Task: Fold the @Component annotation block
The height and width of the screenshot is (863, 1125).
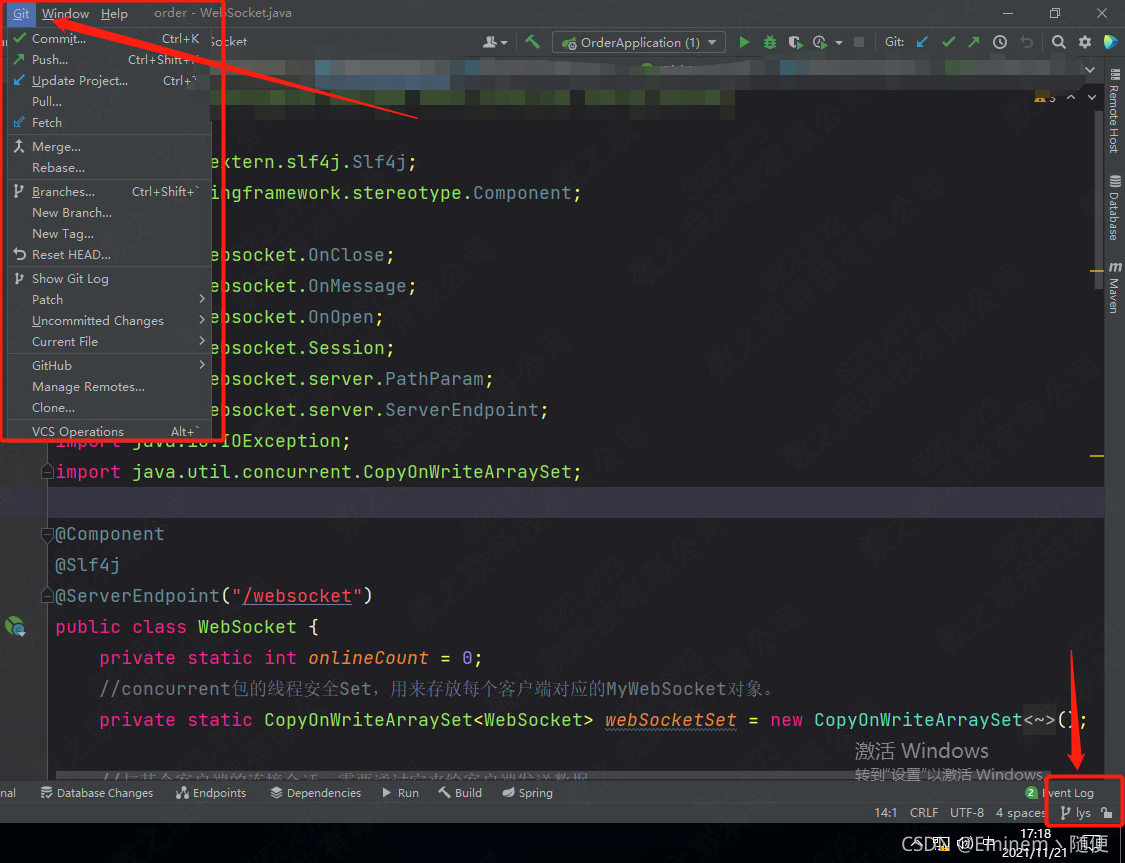Action: coord(47,534)
